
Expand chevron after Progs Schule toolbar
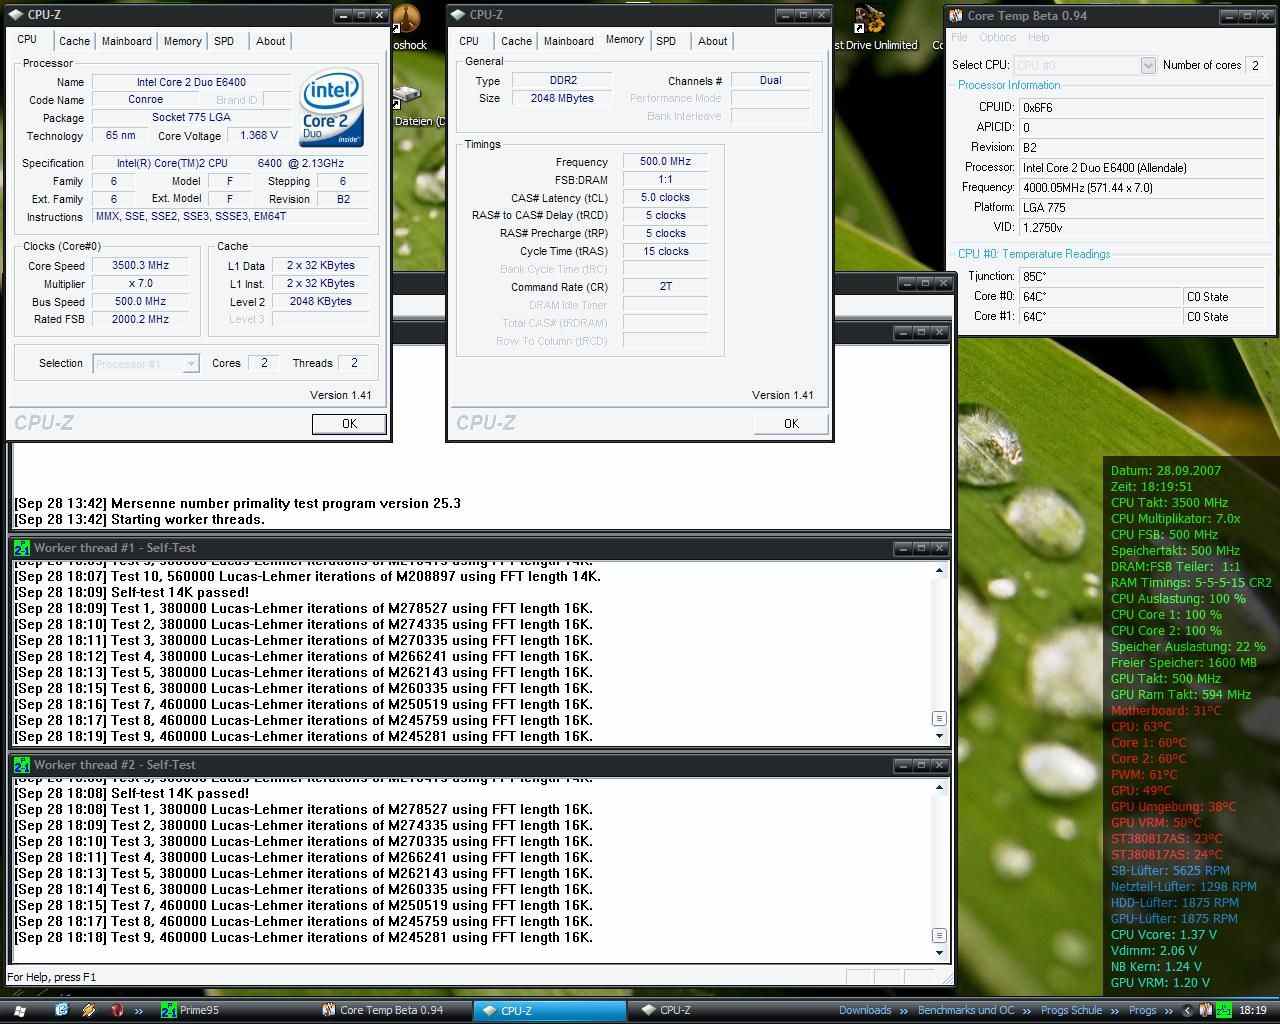[1115, 1011]
